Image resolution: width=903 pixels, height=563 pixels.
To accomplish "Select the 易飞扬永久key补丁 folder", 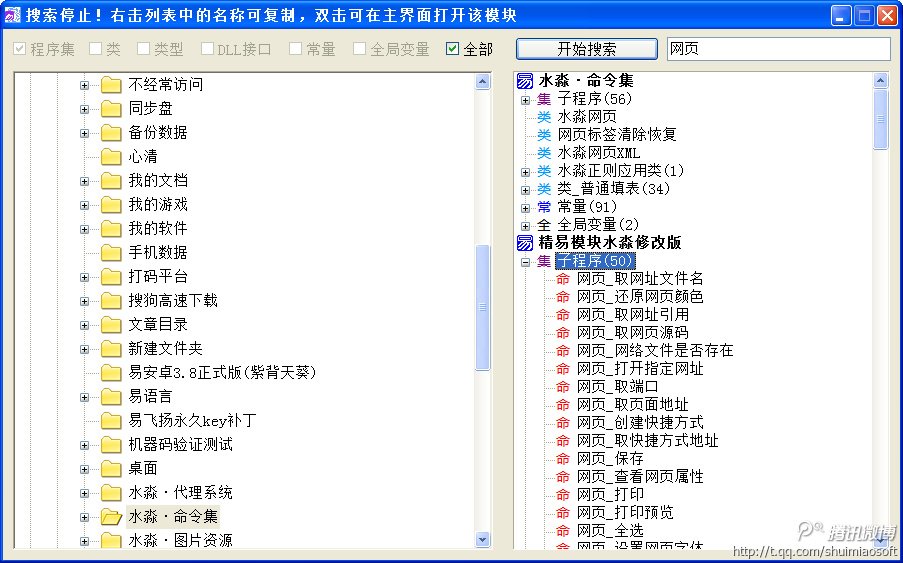I will [192, 421].
